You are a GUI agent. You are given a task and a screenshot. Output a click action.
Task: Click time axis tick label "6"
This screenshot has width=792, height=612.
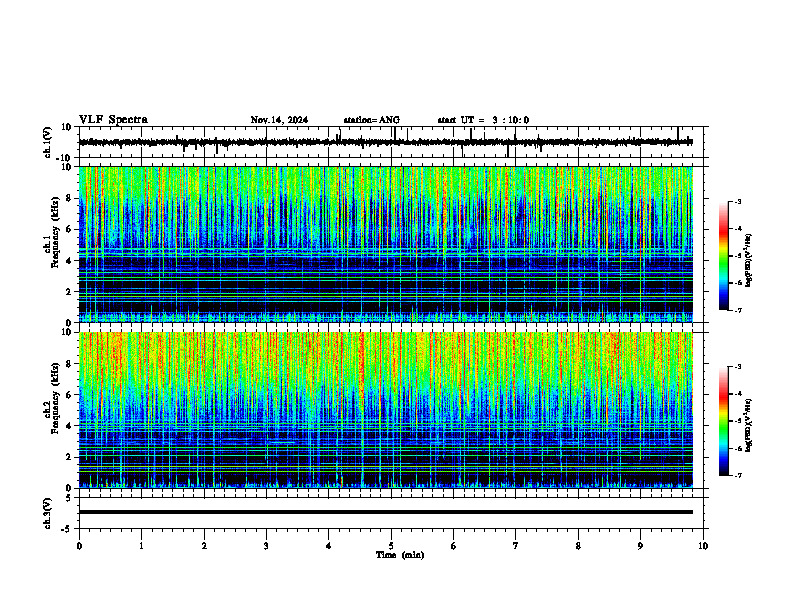454,546
